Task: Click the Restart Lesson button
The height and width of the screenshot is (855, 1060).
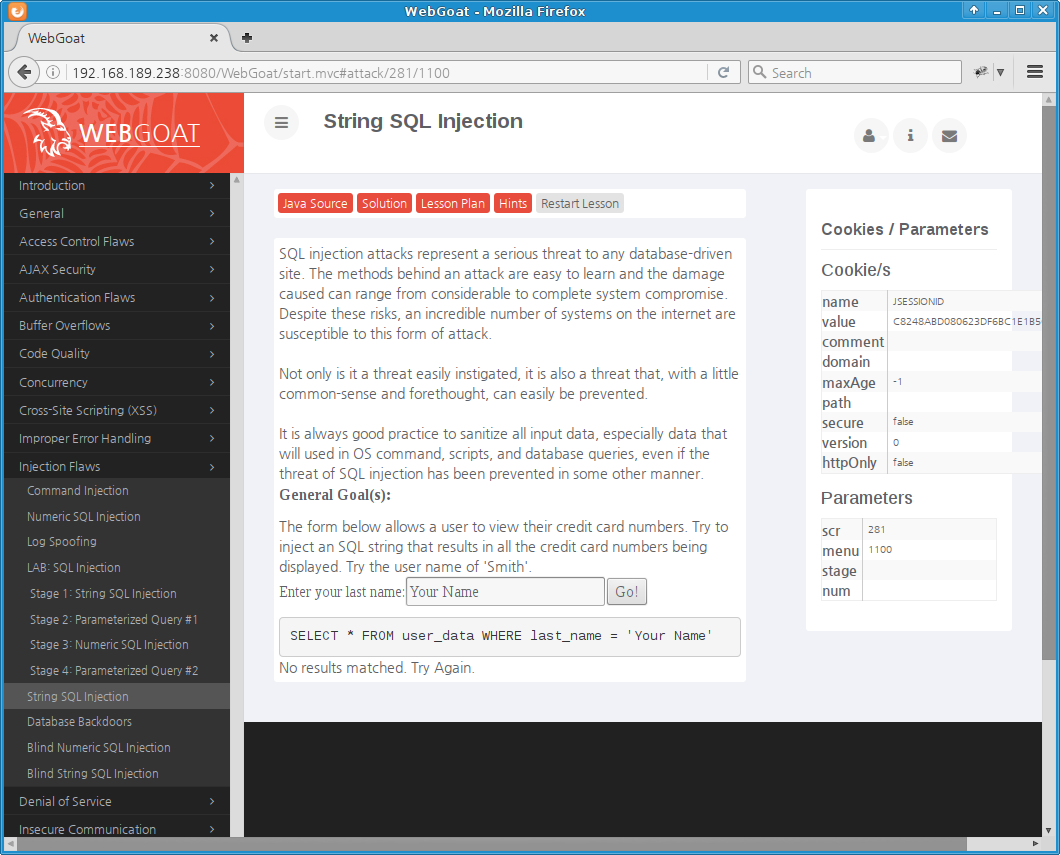Action: point(580,203)
